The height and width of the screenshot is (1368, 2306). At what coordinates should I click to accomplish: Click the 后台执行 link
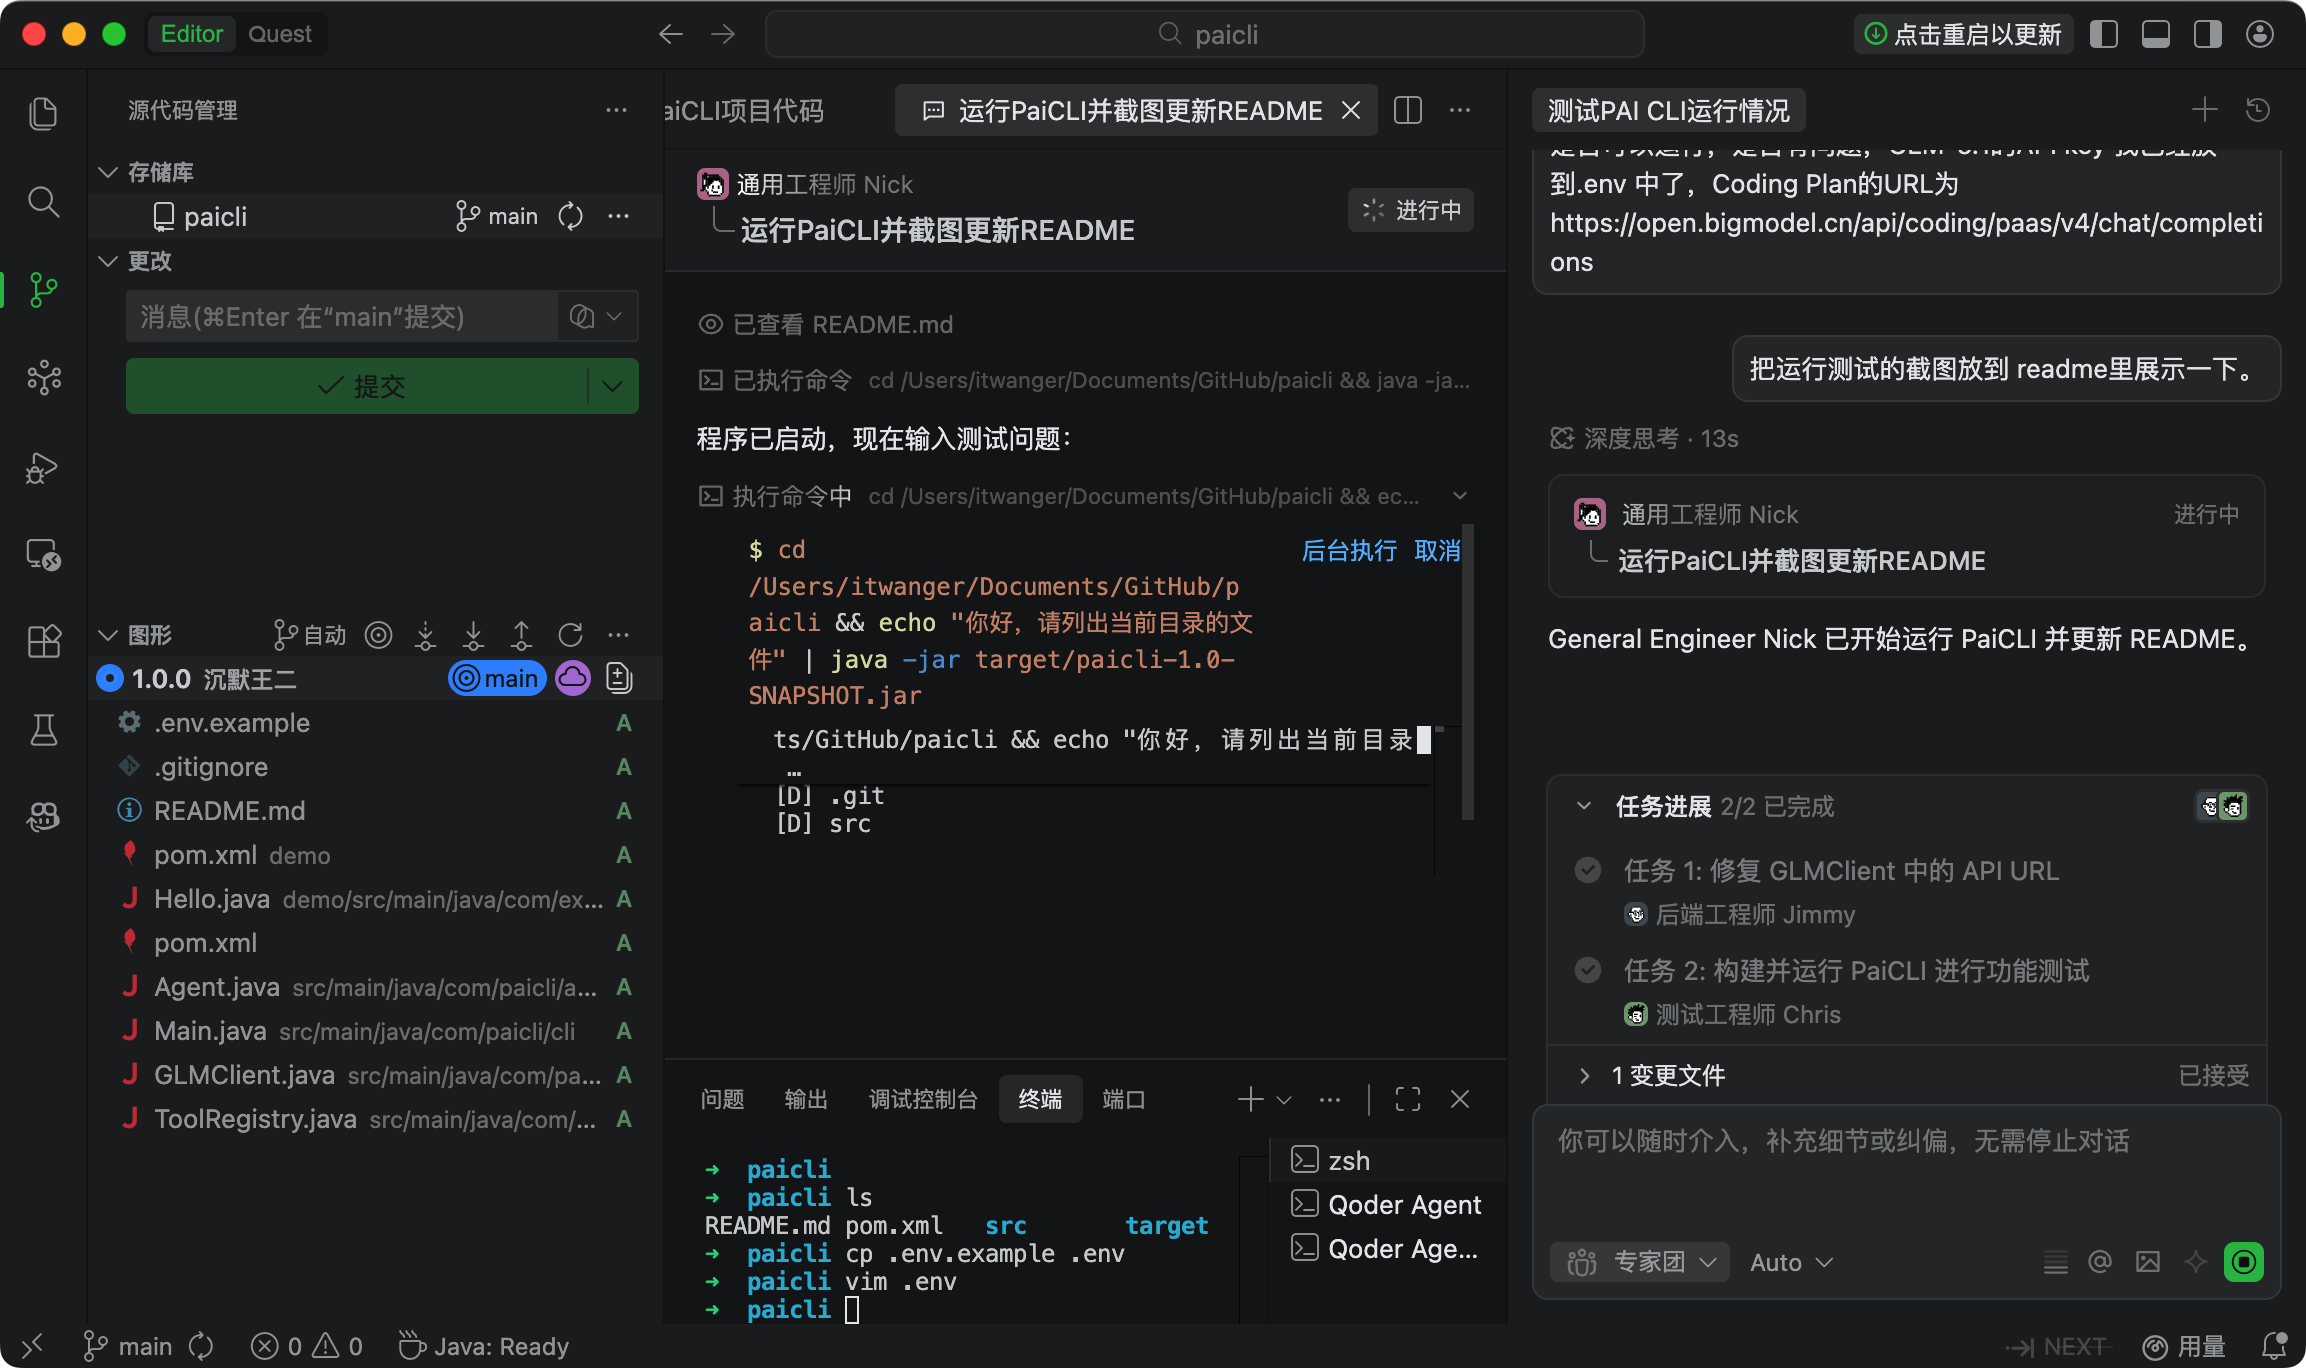[1348, 550]
